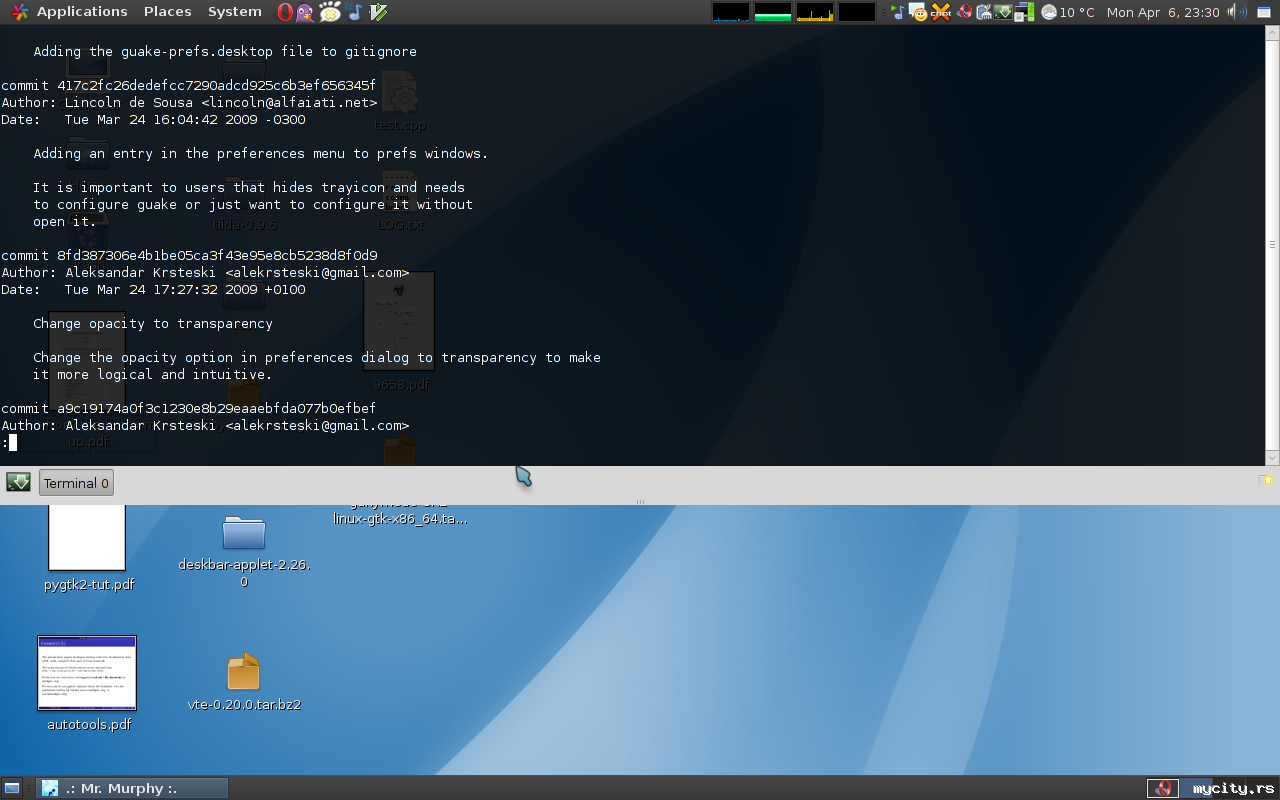Select the autotools.pdf desktop thumbnail
This screenshot has width=1280, height=800.
point(87,673)
